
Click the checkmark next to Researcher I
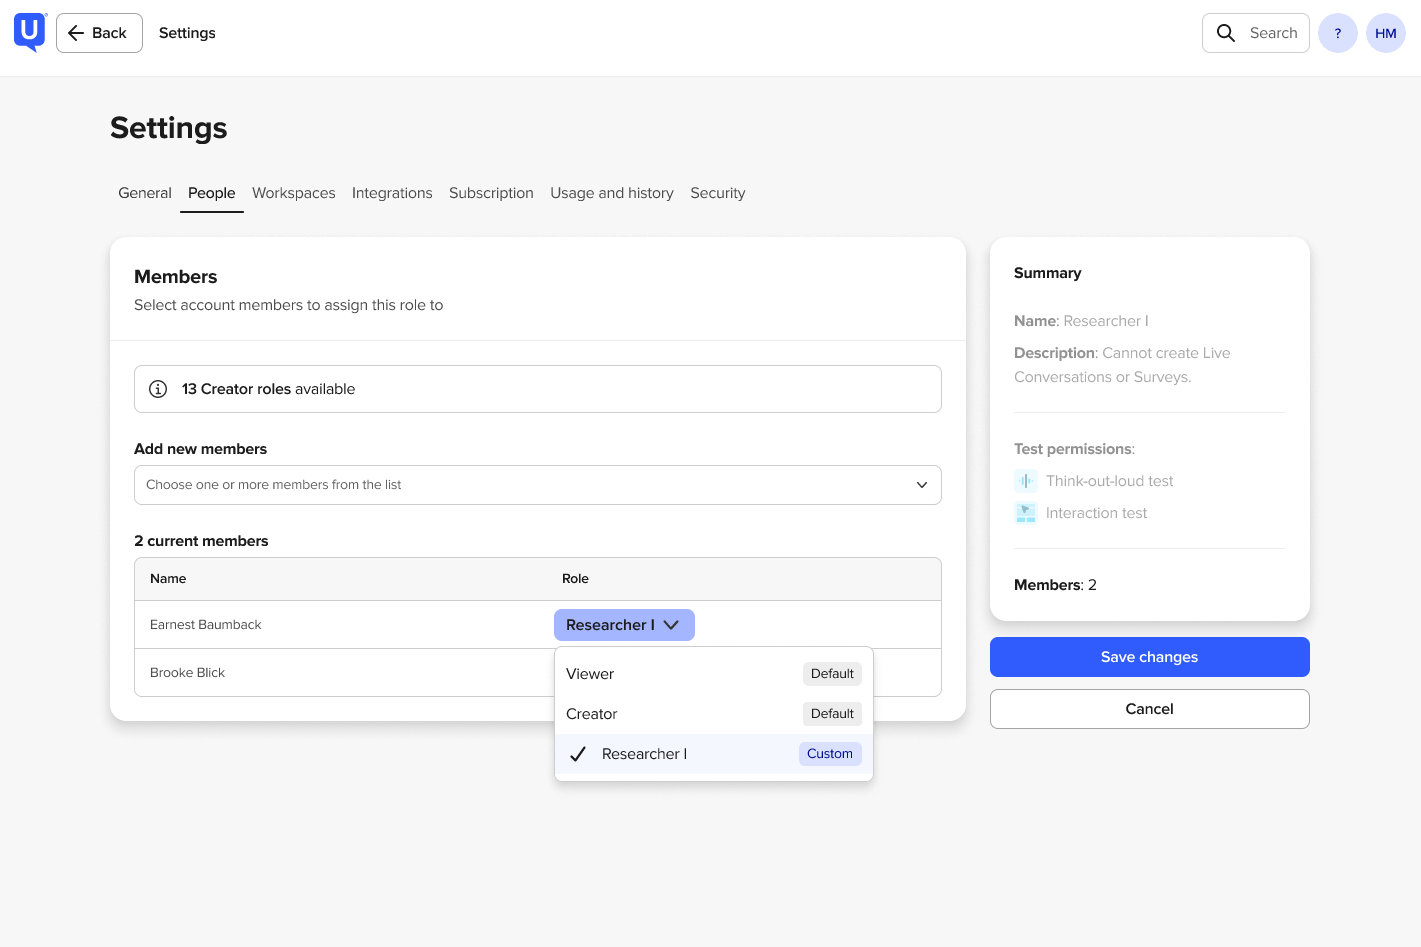coord(578,754)
